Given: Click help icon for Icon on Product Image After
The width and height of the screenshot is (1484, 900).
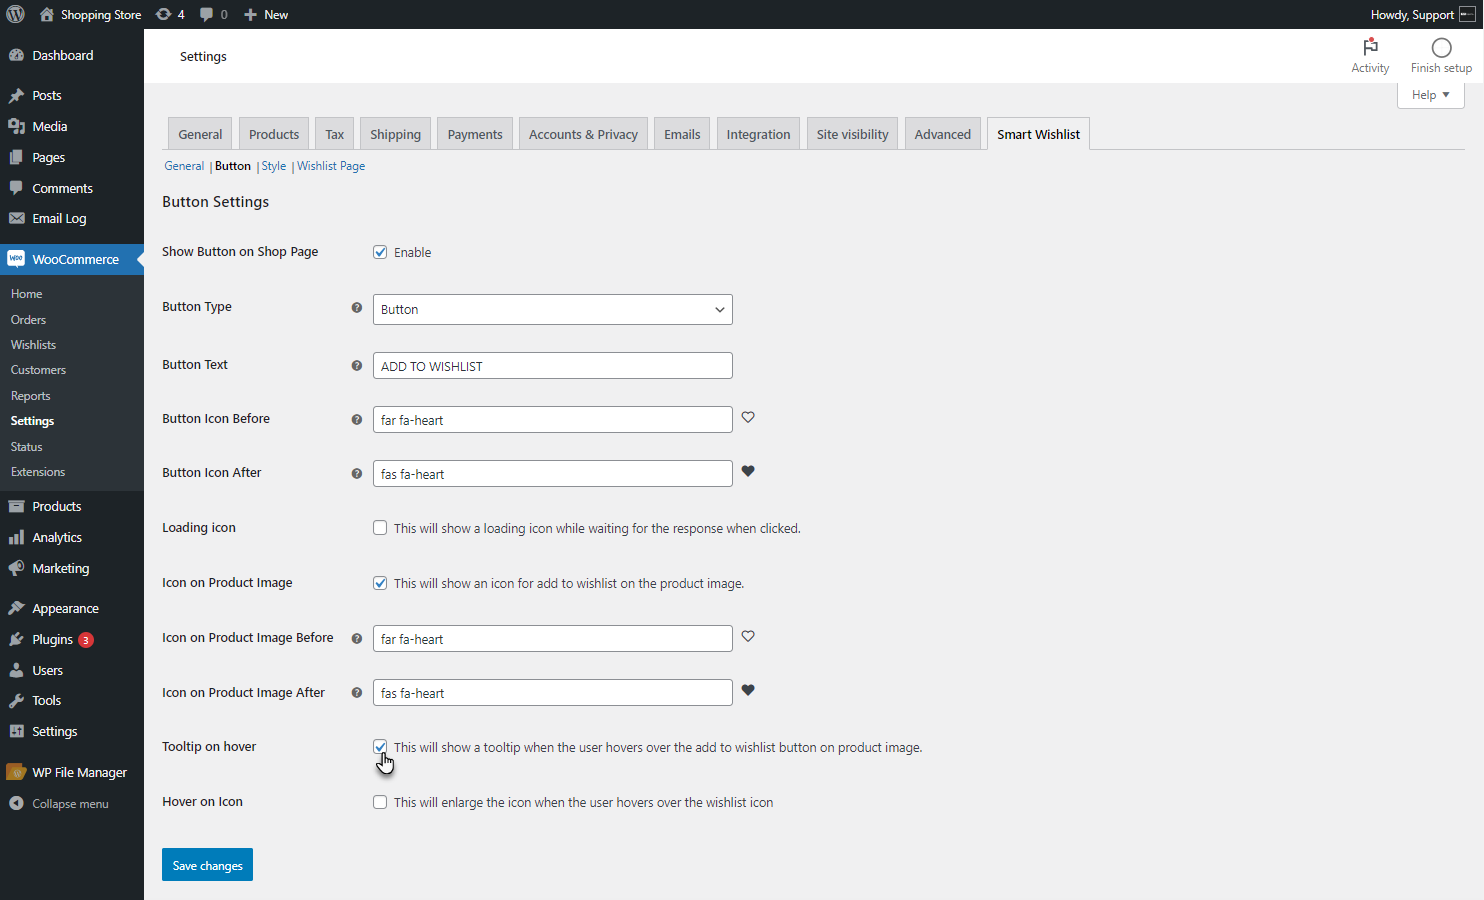Looking at the screenshot, I should point(357,693).
